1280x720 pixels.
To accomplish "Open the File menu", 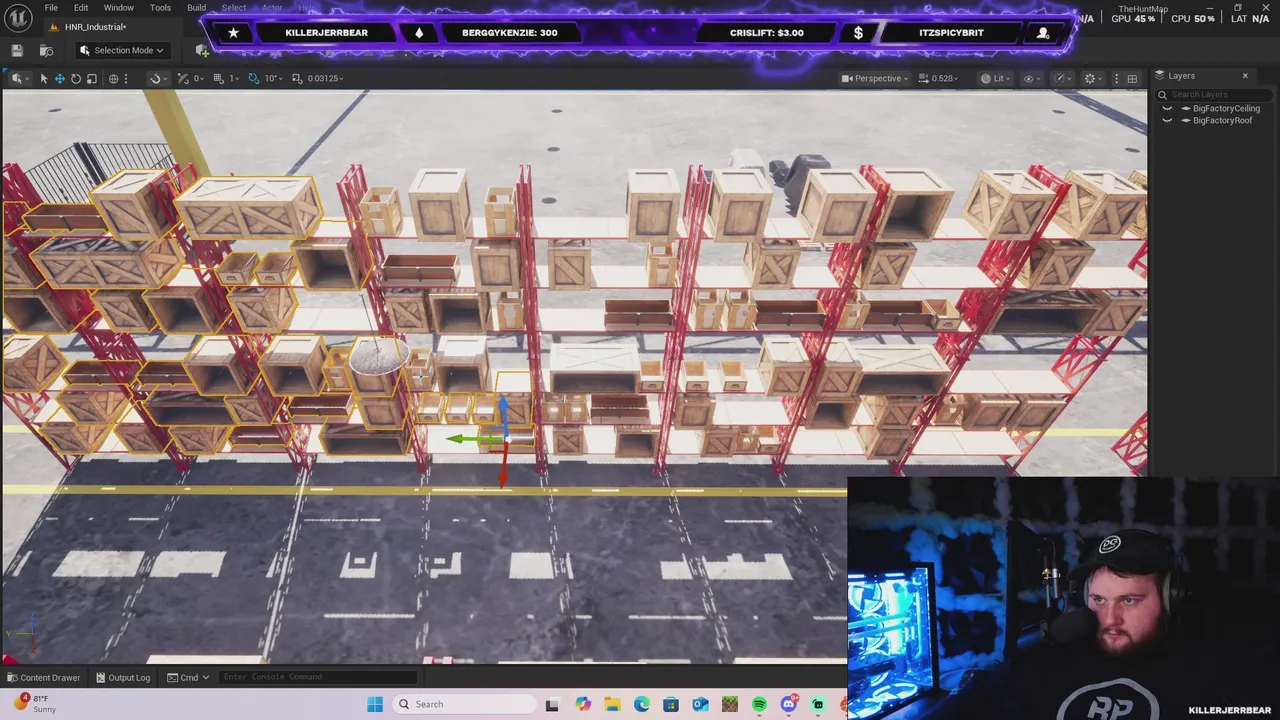I will 51,7.
